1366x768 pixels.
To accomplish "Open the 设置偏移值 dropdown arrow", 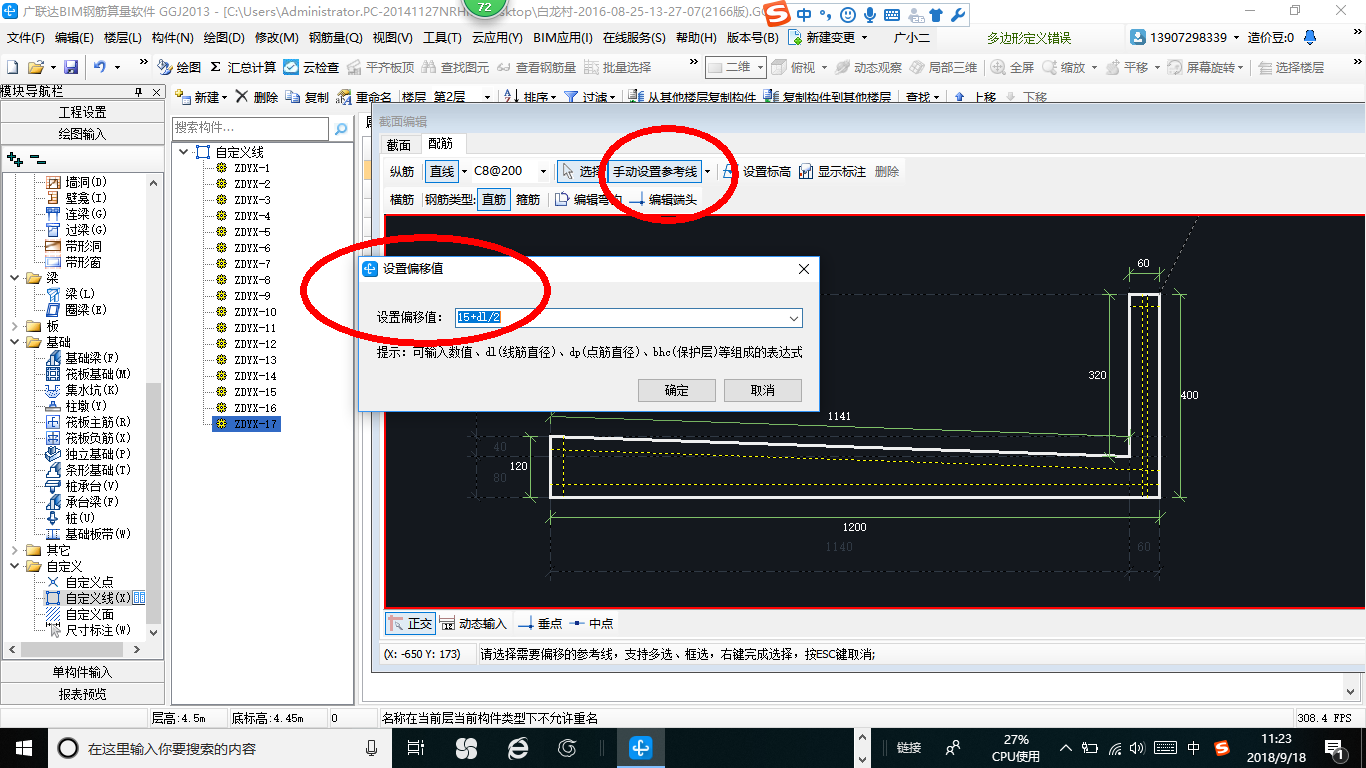I will [794, 318].
